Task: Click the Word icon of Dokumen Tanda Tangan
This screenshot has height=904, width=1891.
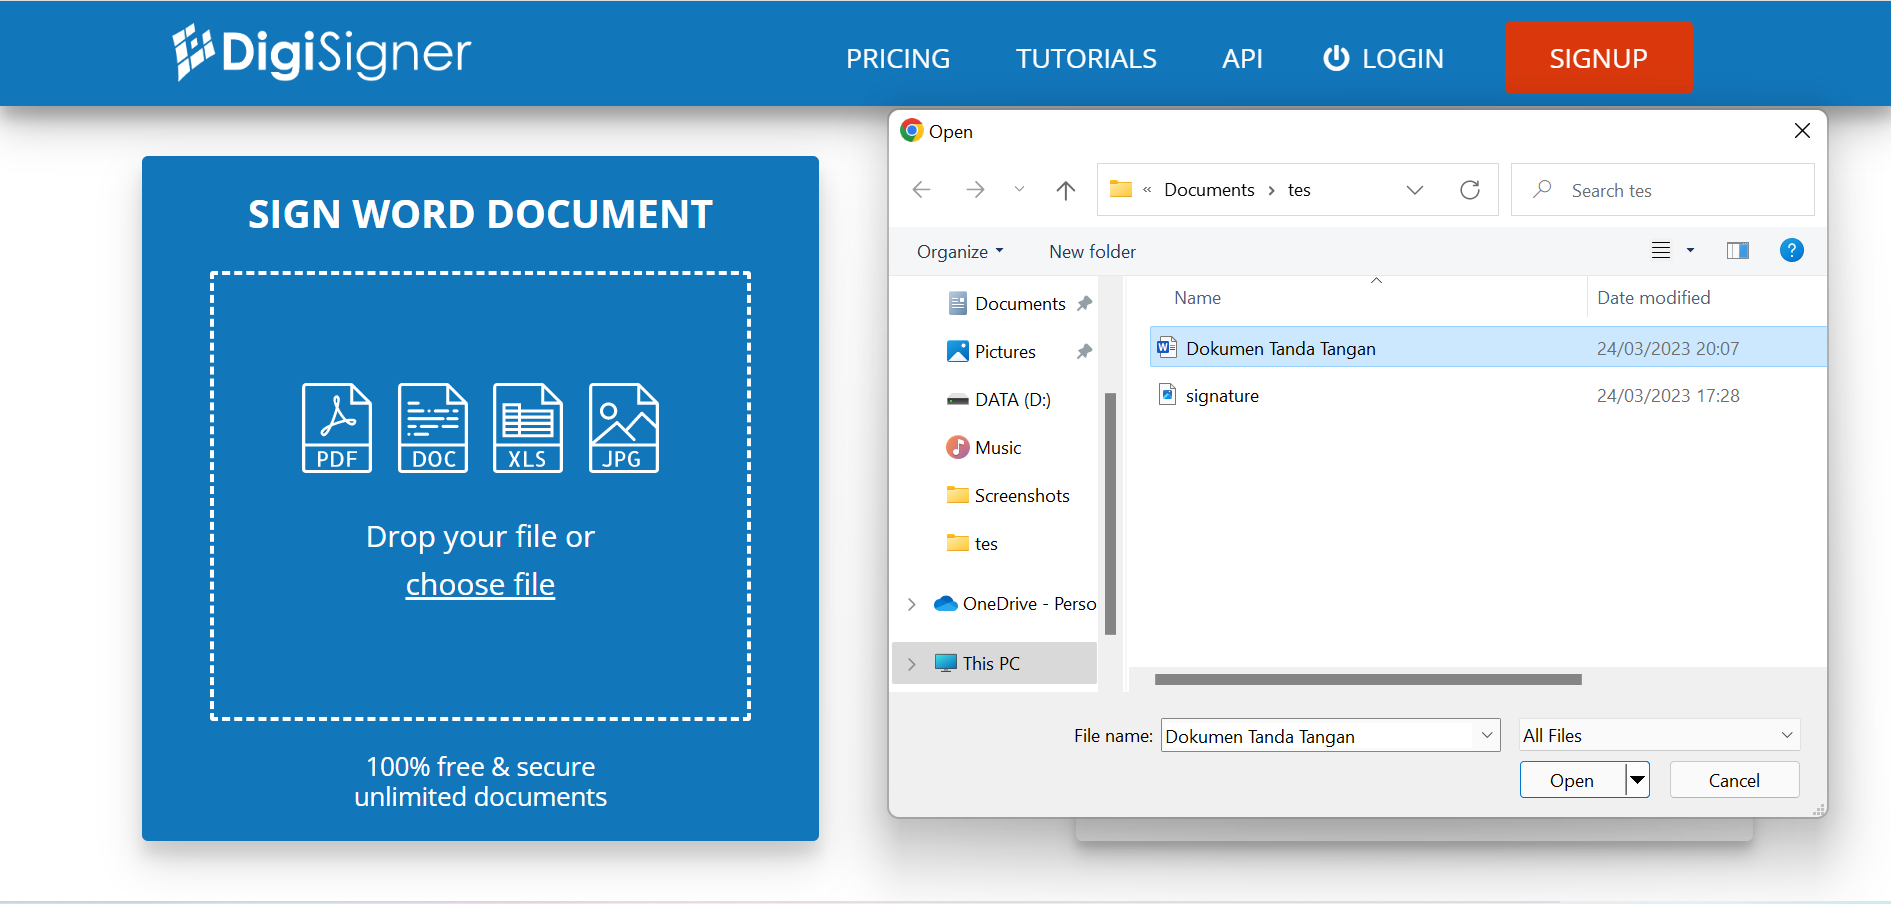Action: [1167, 348]
